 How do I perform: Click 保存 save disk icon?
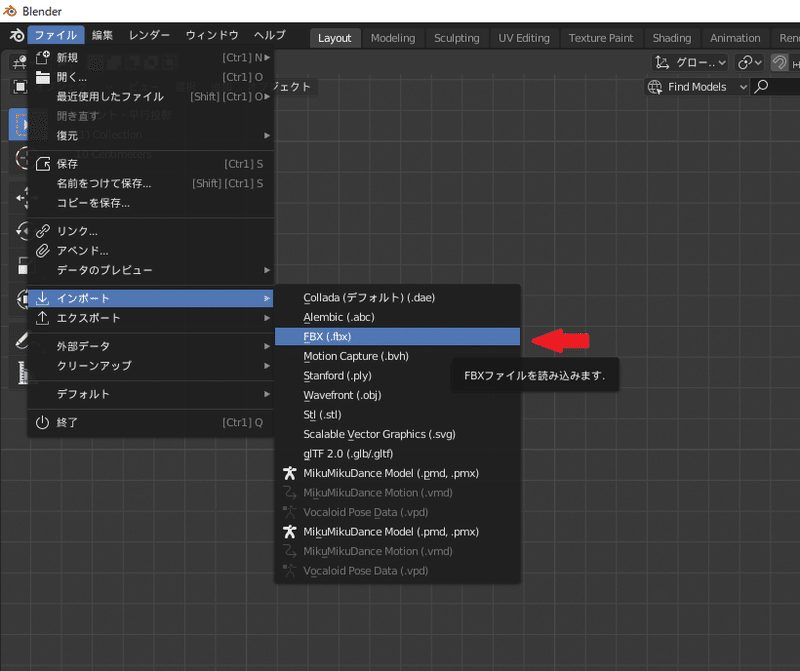(43, 164)
